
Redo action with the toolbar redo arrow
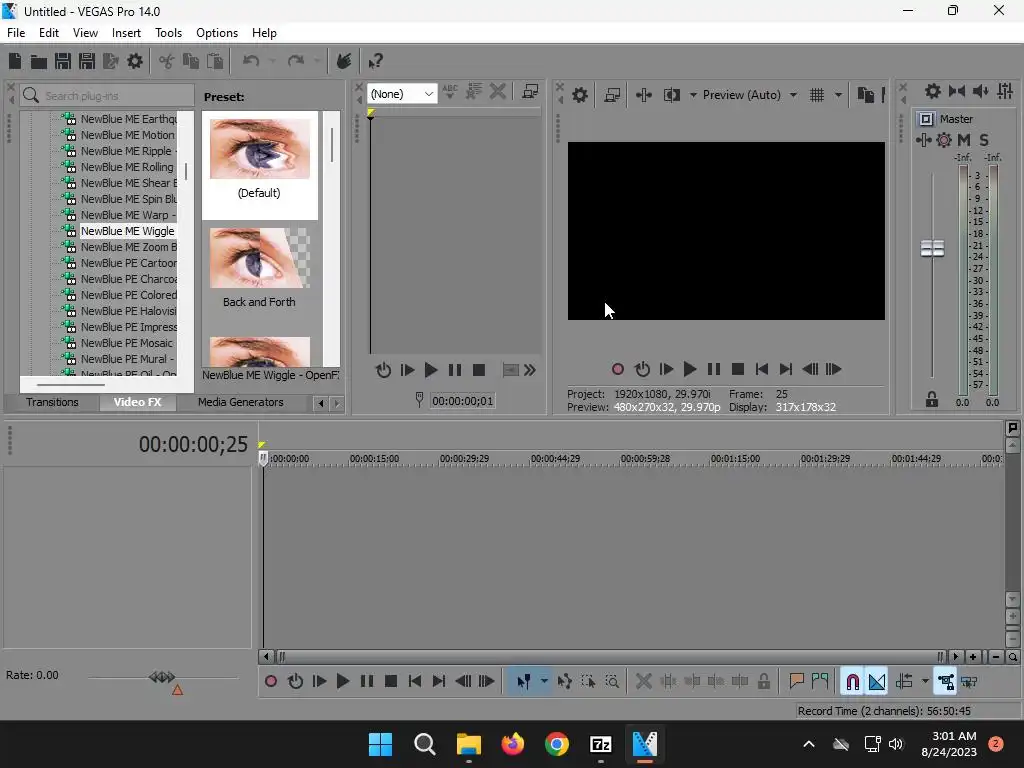296,61
